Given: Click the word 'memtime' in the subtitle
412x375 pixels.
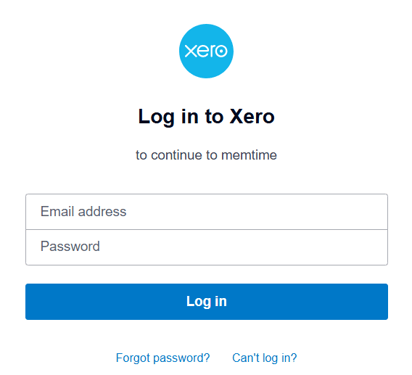Looking at the screenshot, I should [x=249, y=155].
